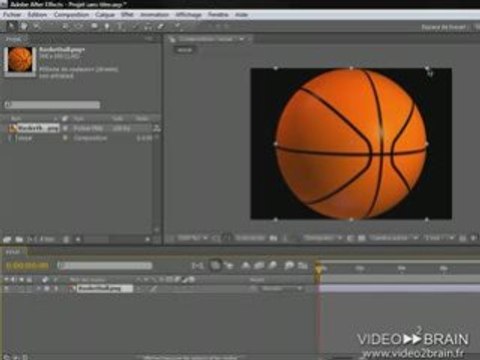Toggle transparency grid in composition viewer
Screen dimensions: 480x360
pyautogui.click(x=362, y=238)
